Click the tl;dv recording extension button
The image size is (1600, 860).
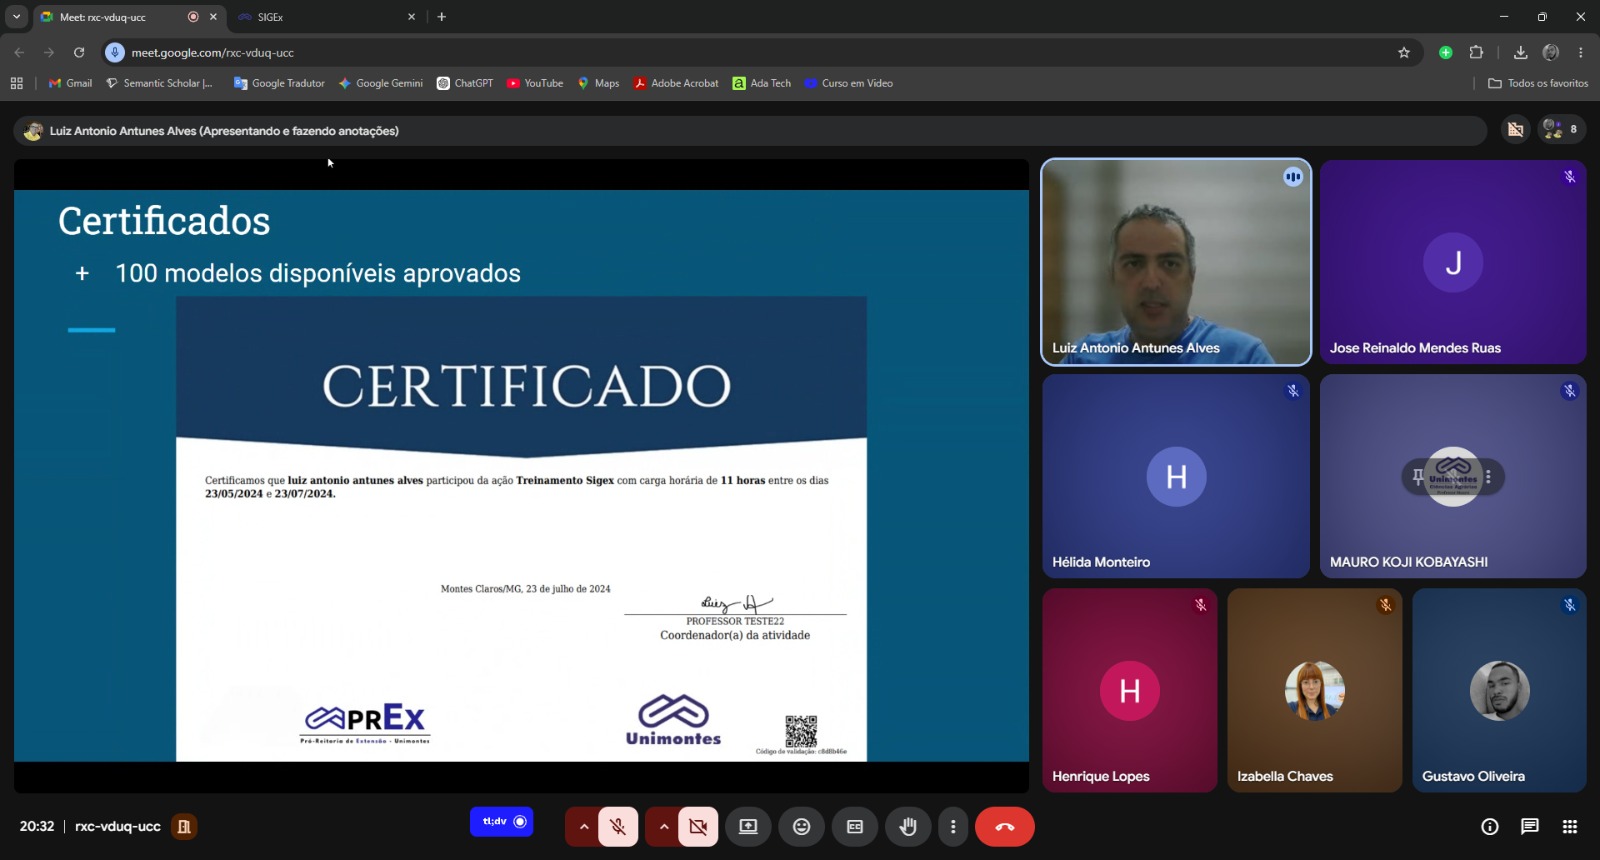(x=502, y=822)
